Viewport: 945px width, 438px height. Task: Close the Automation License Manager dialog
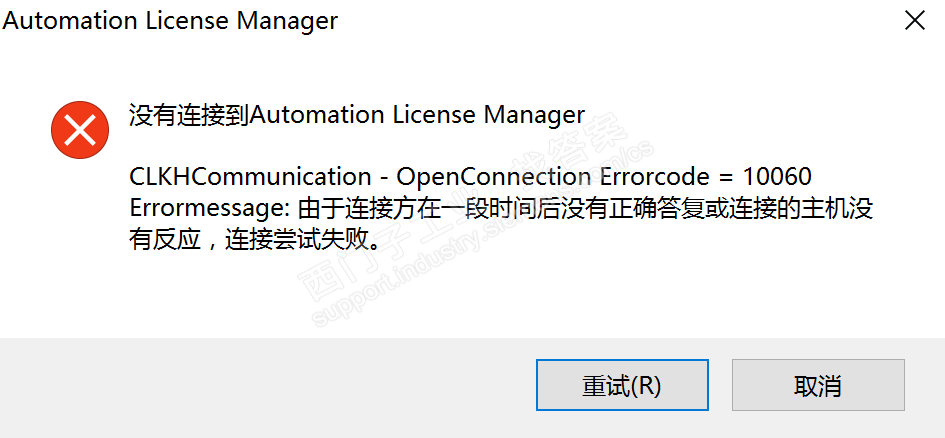point(914,21)
